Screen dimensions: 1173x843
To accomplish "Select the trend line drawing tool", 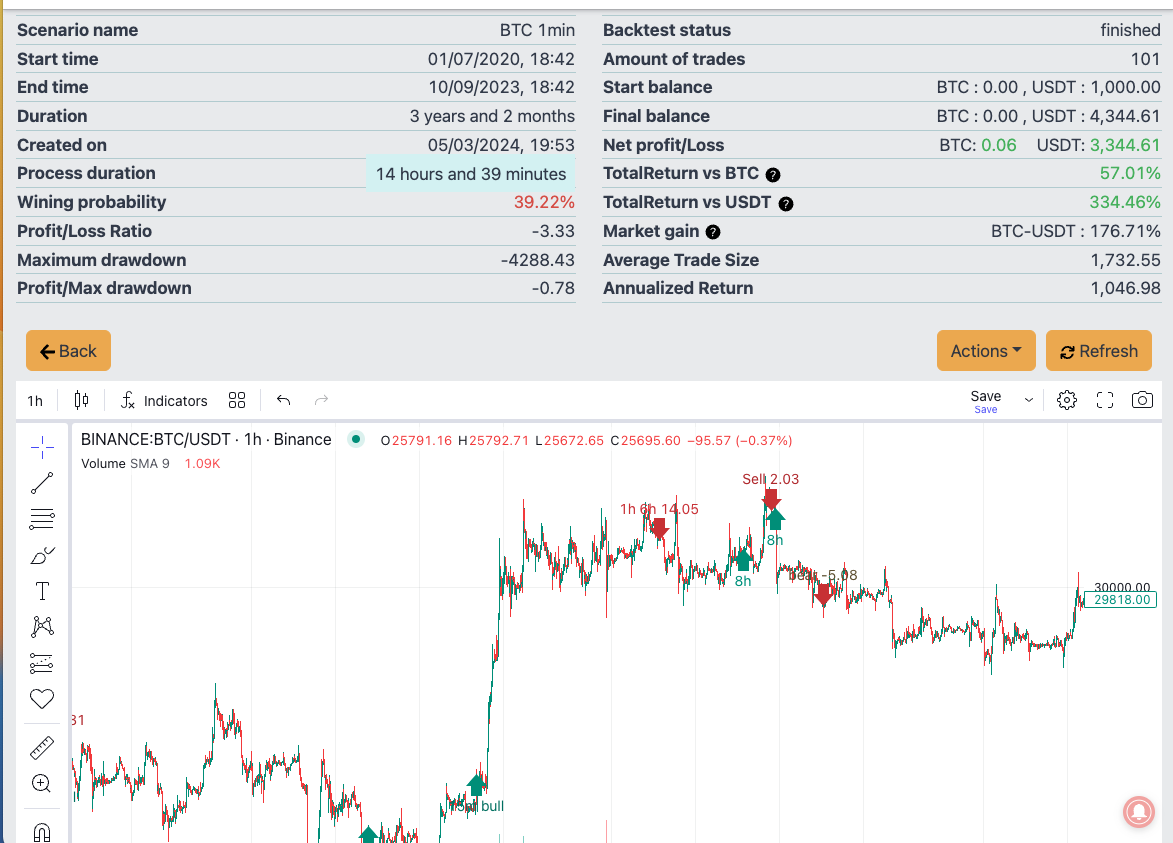I will click(x=41, y=482).
